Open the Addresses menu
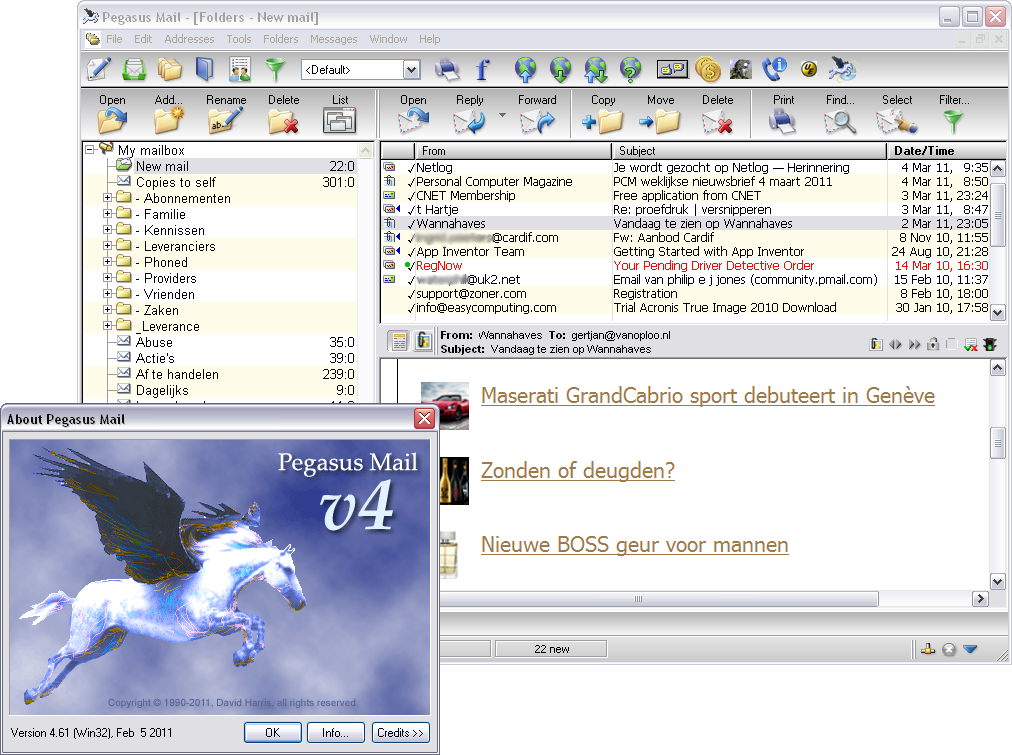 189,39
